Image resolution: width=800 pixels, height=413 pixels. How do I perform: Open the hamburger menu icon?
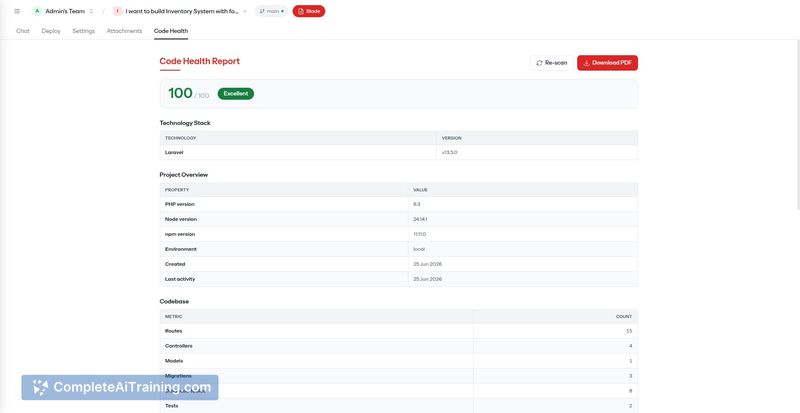(17, 11)
